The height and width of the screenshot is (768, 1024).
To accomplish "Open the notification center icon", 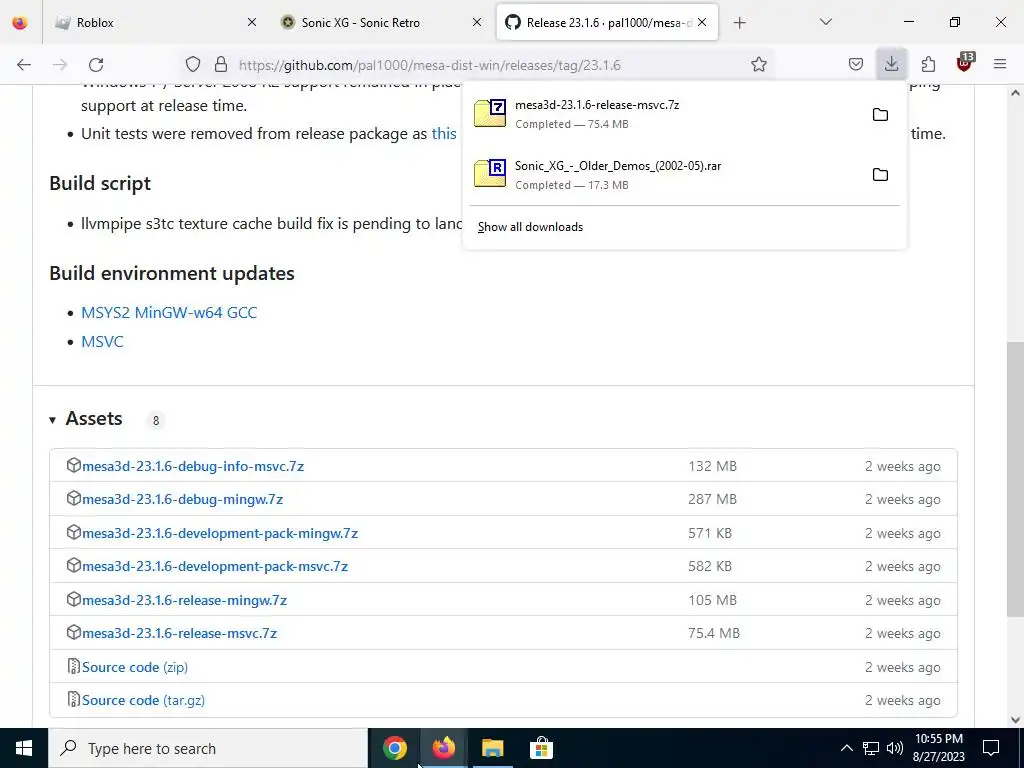I will [x=991, y=748].
